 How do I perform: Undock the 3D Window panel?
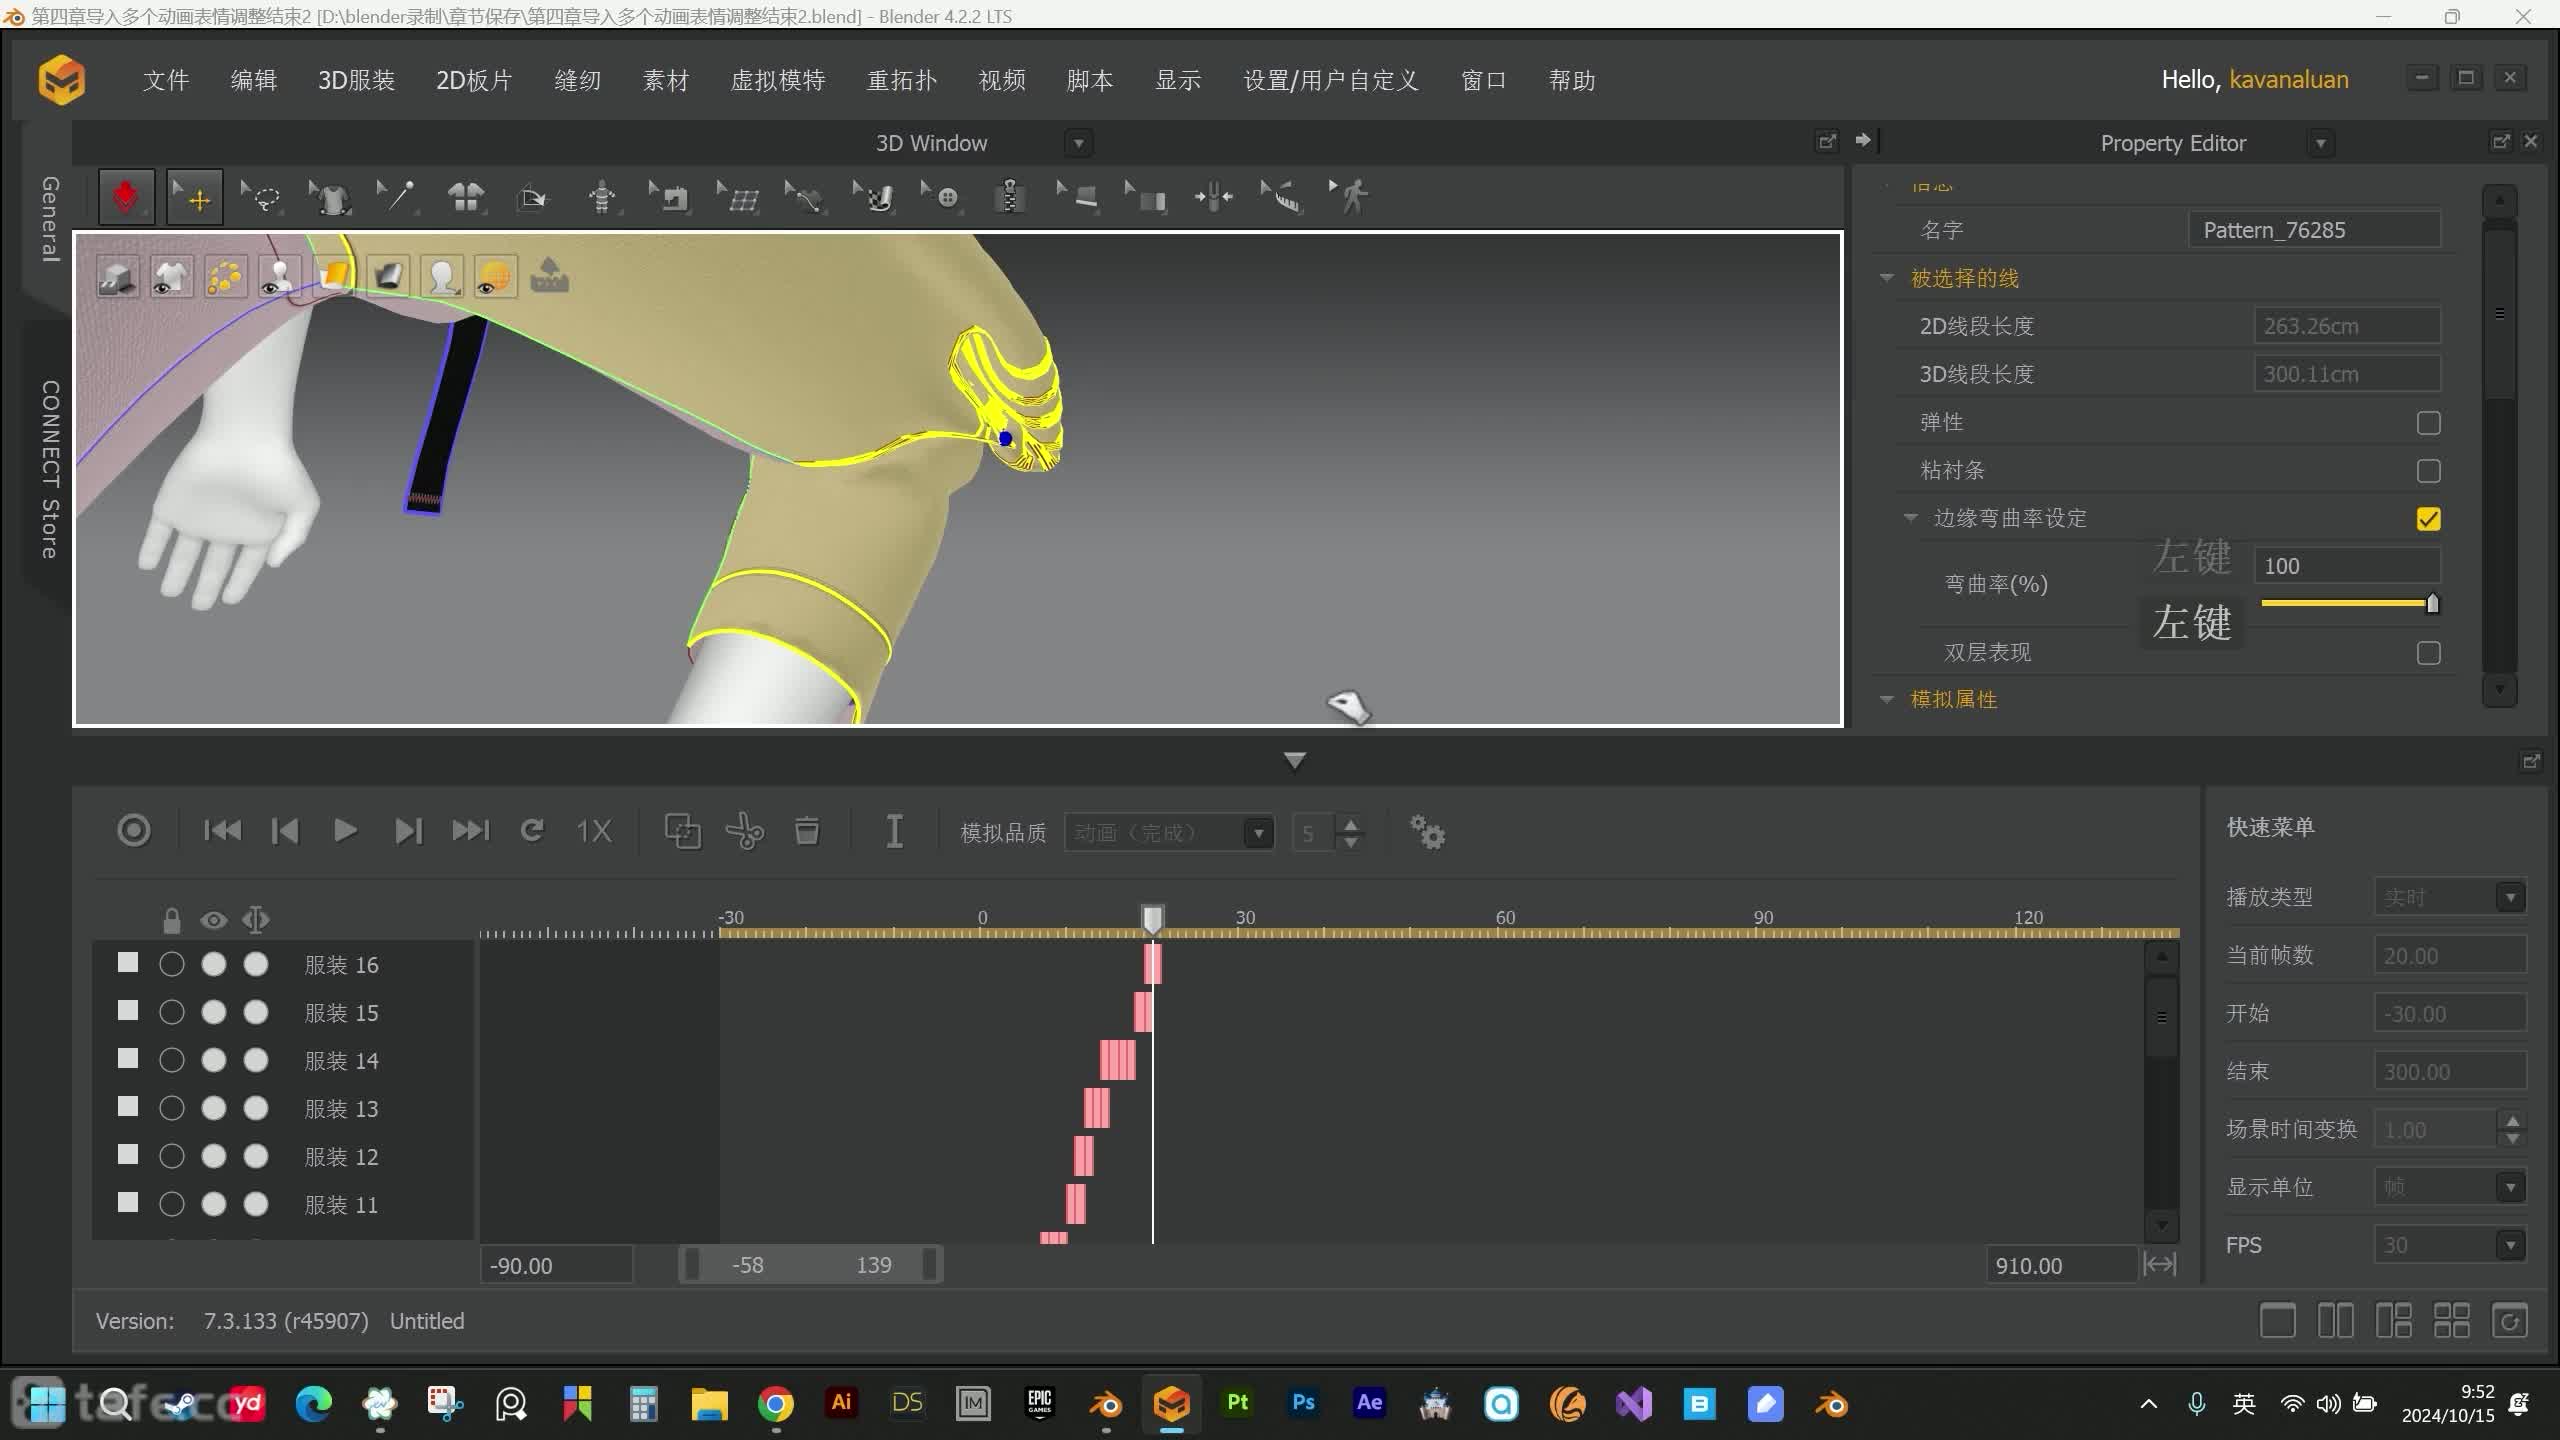[x=1826, y=142]
